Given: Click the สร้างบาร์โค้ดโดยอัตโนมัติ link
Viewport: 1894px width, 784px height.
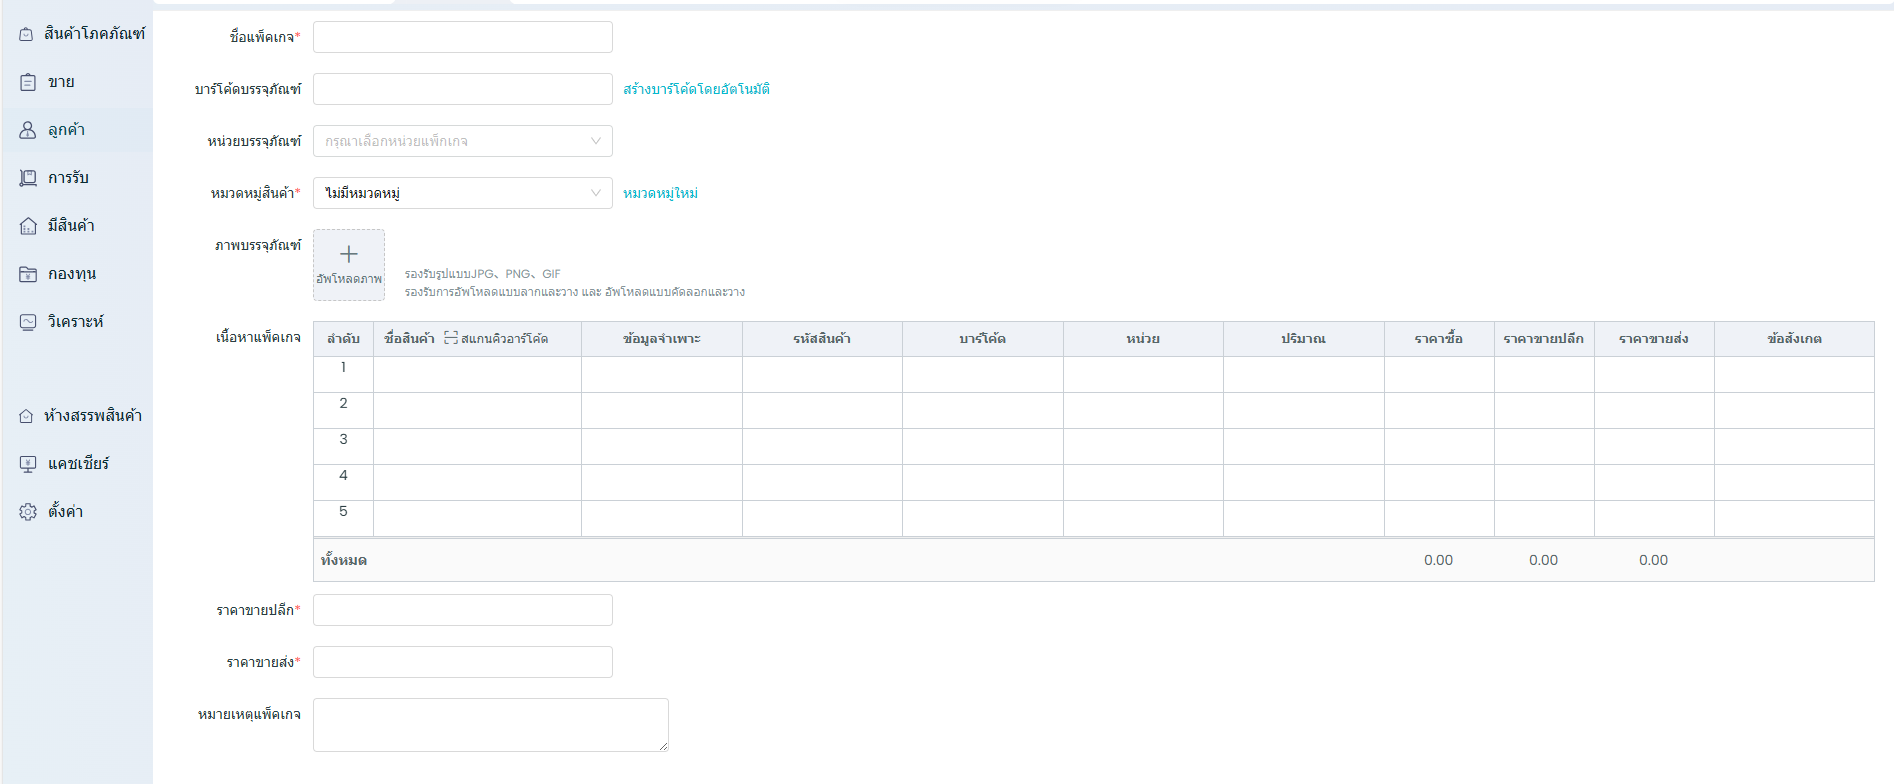Looking at the screenshot, I should pyautogui.click(x=696, y=89).
